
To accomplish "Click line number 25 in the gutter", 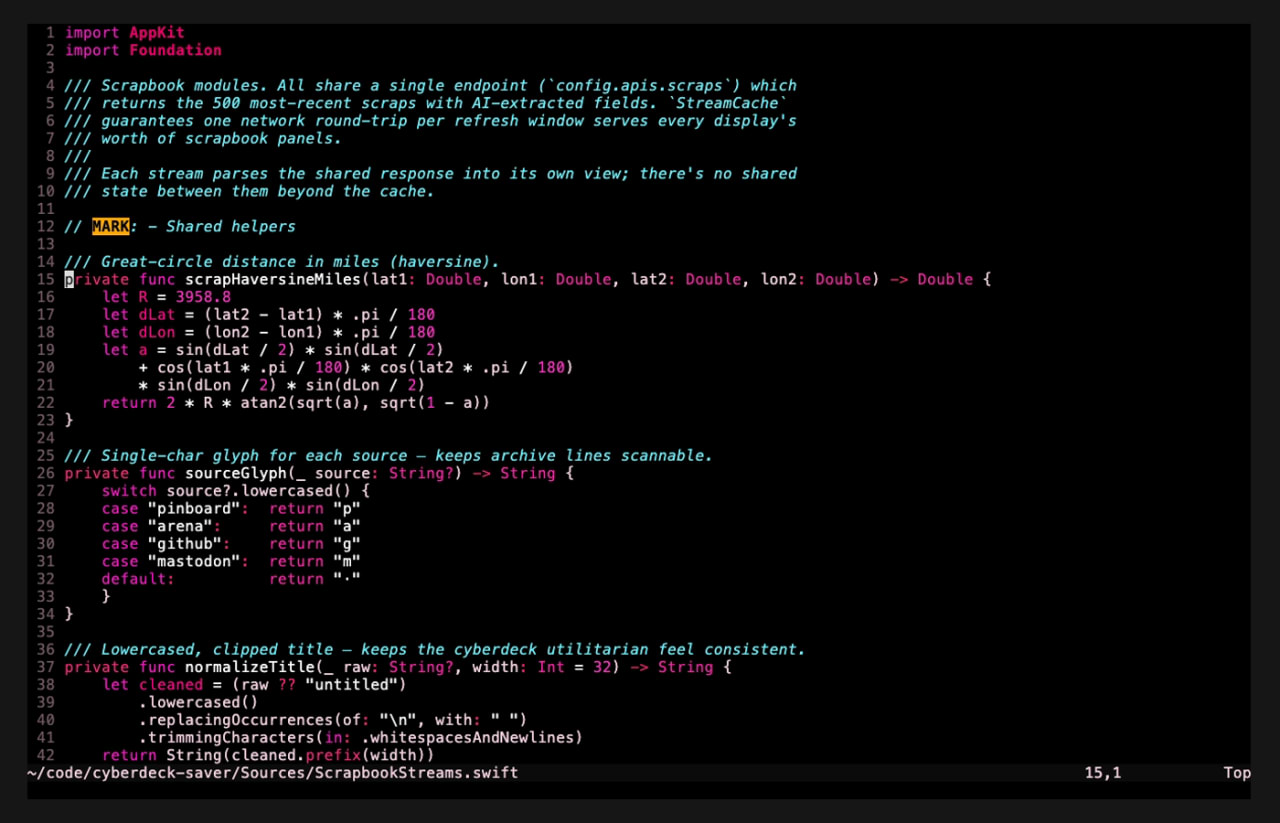I will click(46, 455).
